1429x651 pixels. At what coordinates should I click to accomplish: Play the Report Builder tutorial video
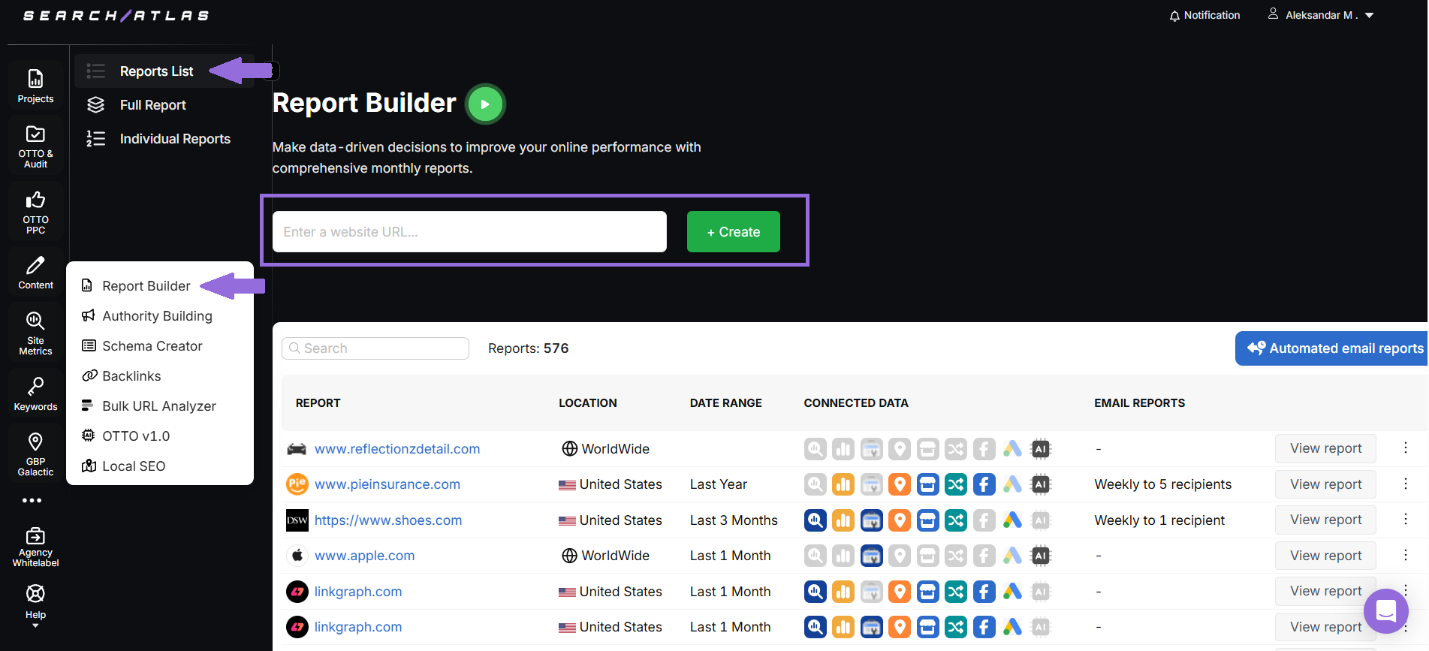[485, 103]
